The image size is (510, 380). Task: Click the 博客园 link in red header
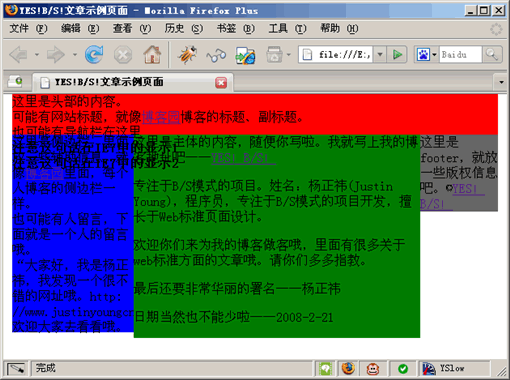[161, 117]
